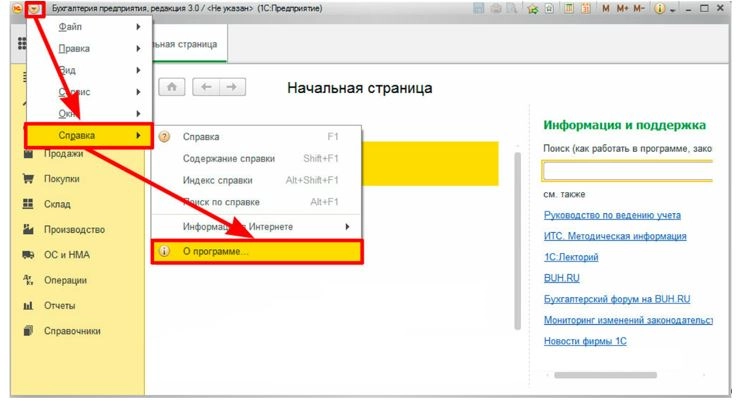Click the M+ memory add button
The height and width of the screenshot is (401, 738).
tap(622, 8)
